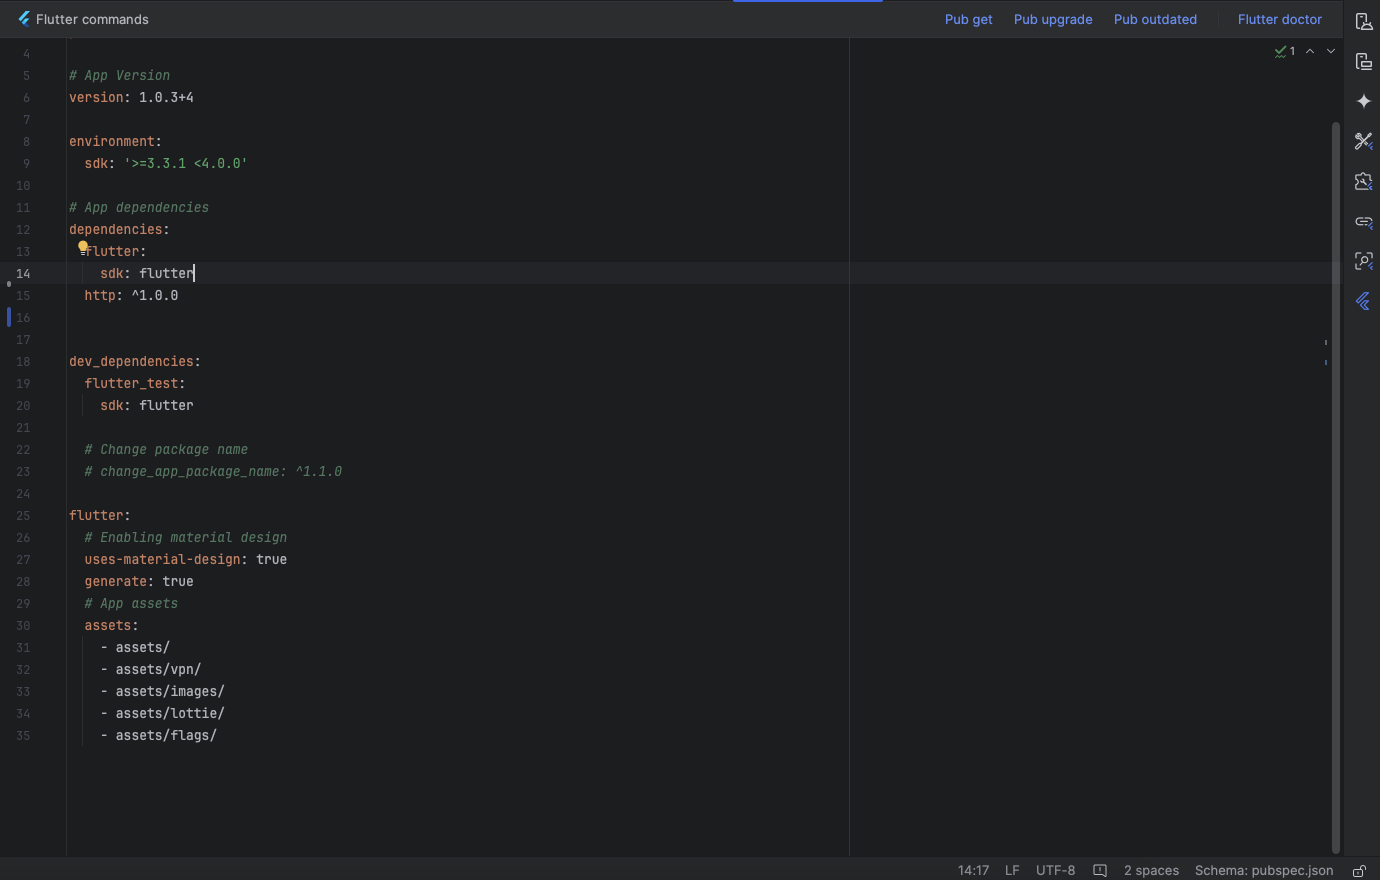Viewport: 1380px width, 880px height.
Task: Jump to previous highlighted problem arrow
Action: (1310, 51)
